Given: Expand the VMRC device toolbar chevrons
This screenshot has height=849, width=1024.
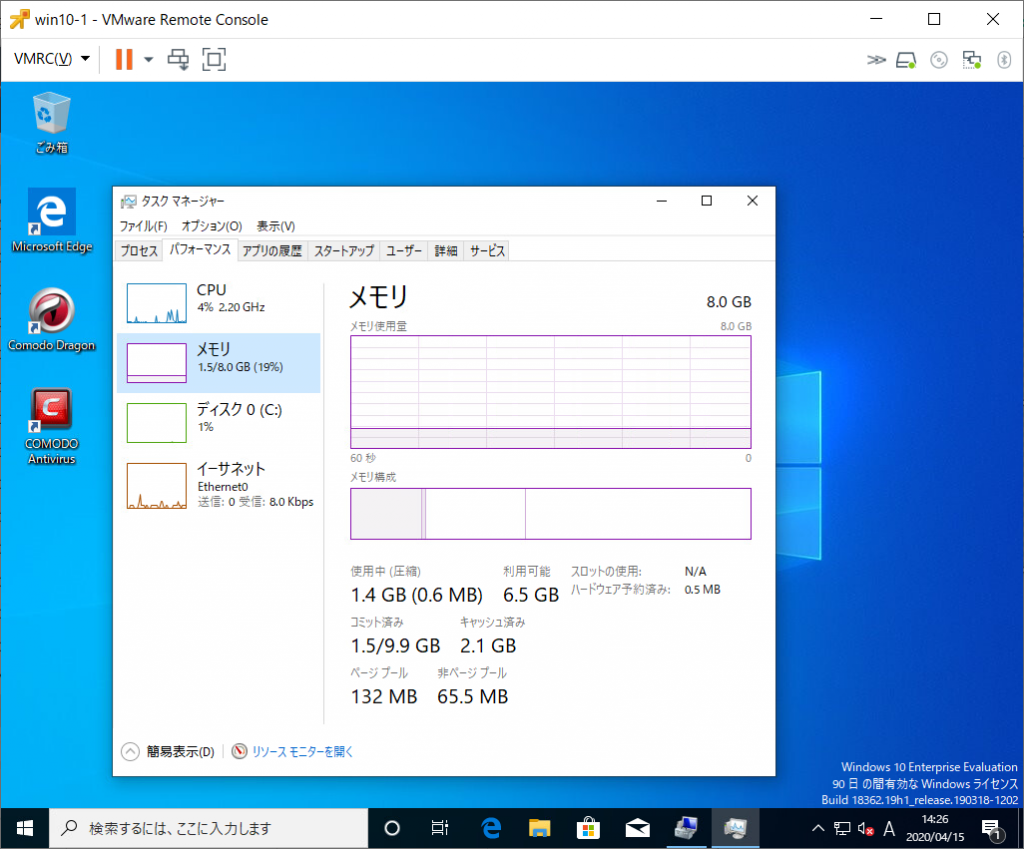Looking at the screenshot, I should 876,60.
